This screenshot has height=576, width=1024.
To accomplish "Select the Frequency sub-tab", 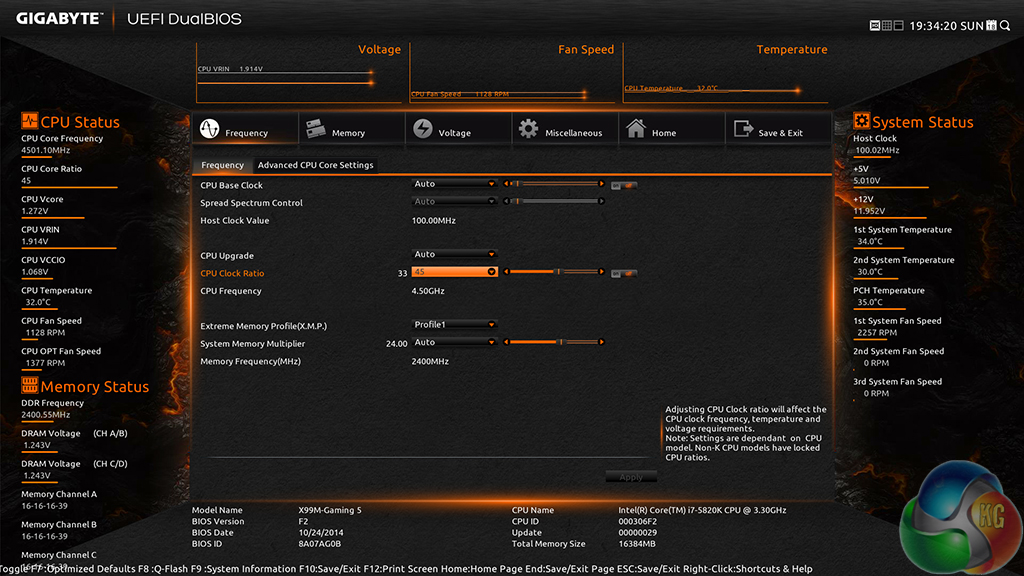I will click(x=222, y=165).
